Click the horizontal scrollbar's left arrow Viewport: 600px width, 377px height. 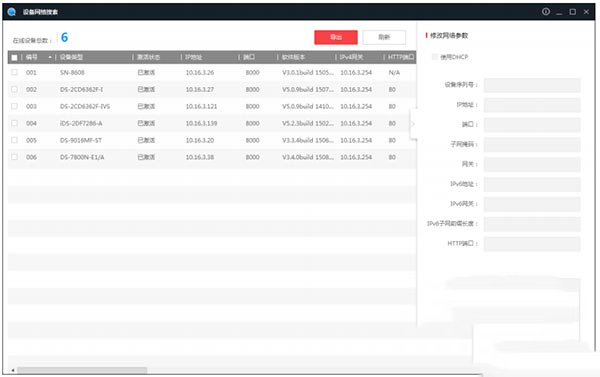click(13, 370)
